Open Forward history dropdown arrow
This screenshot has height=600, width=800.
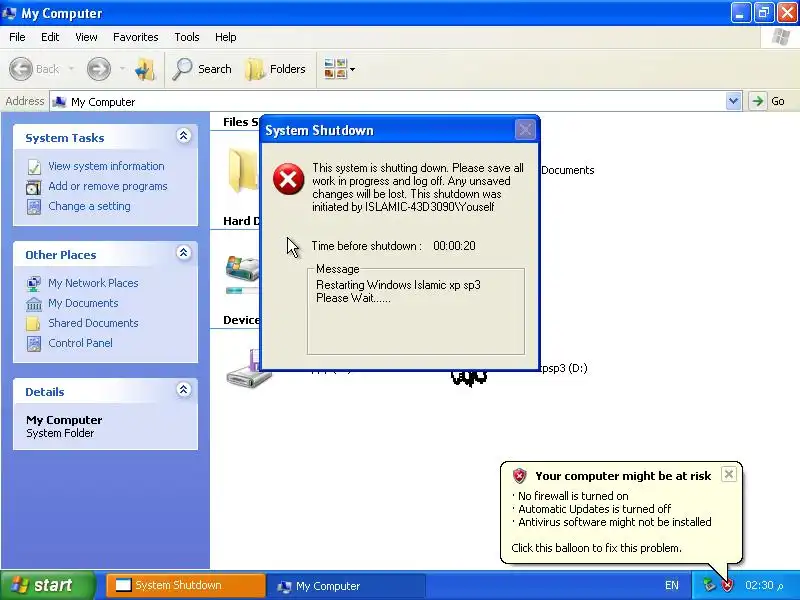click(x=122, y=69)
